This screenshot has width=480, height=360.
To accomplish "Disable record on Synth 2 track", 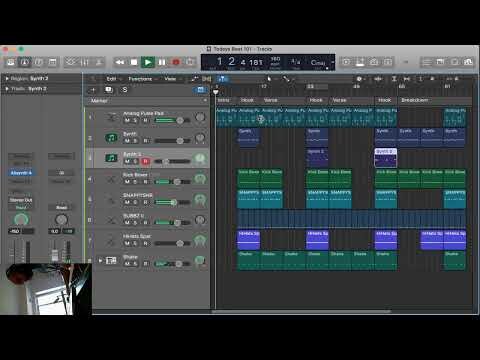I will (145, 161).
